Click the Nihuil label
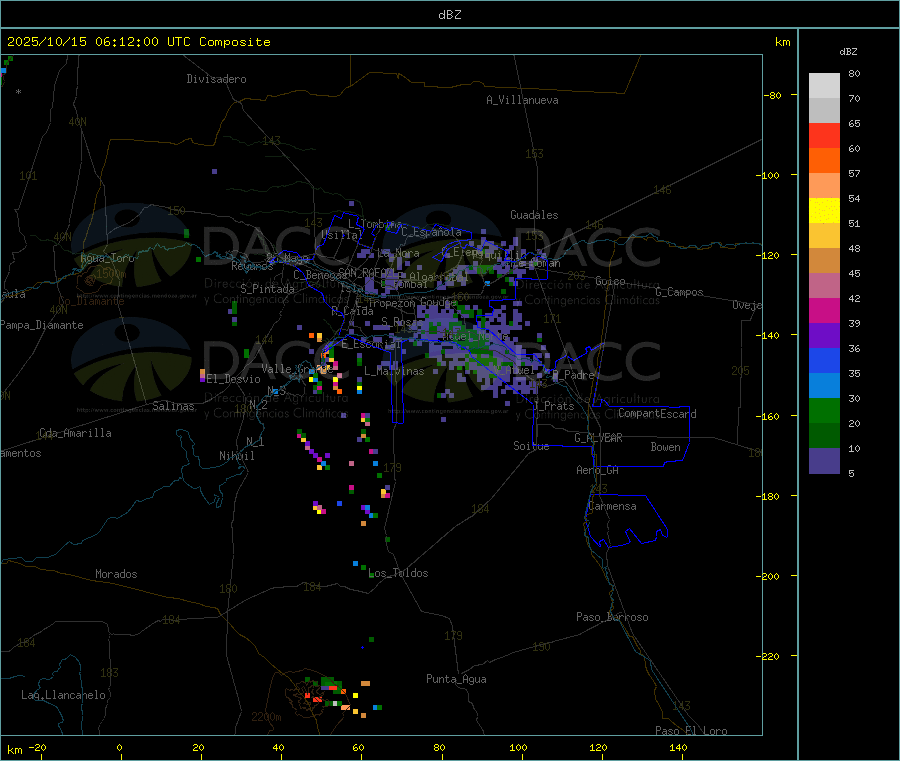 236,456
